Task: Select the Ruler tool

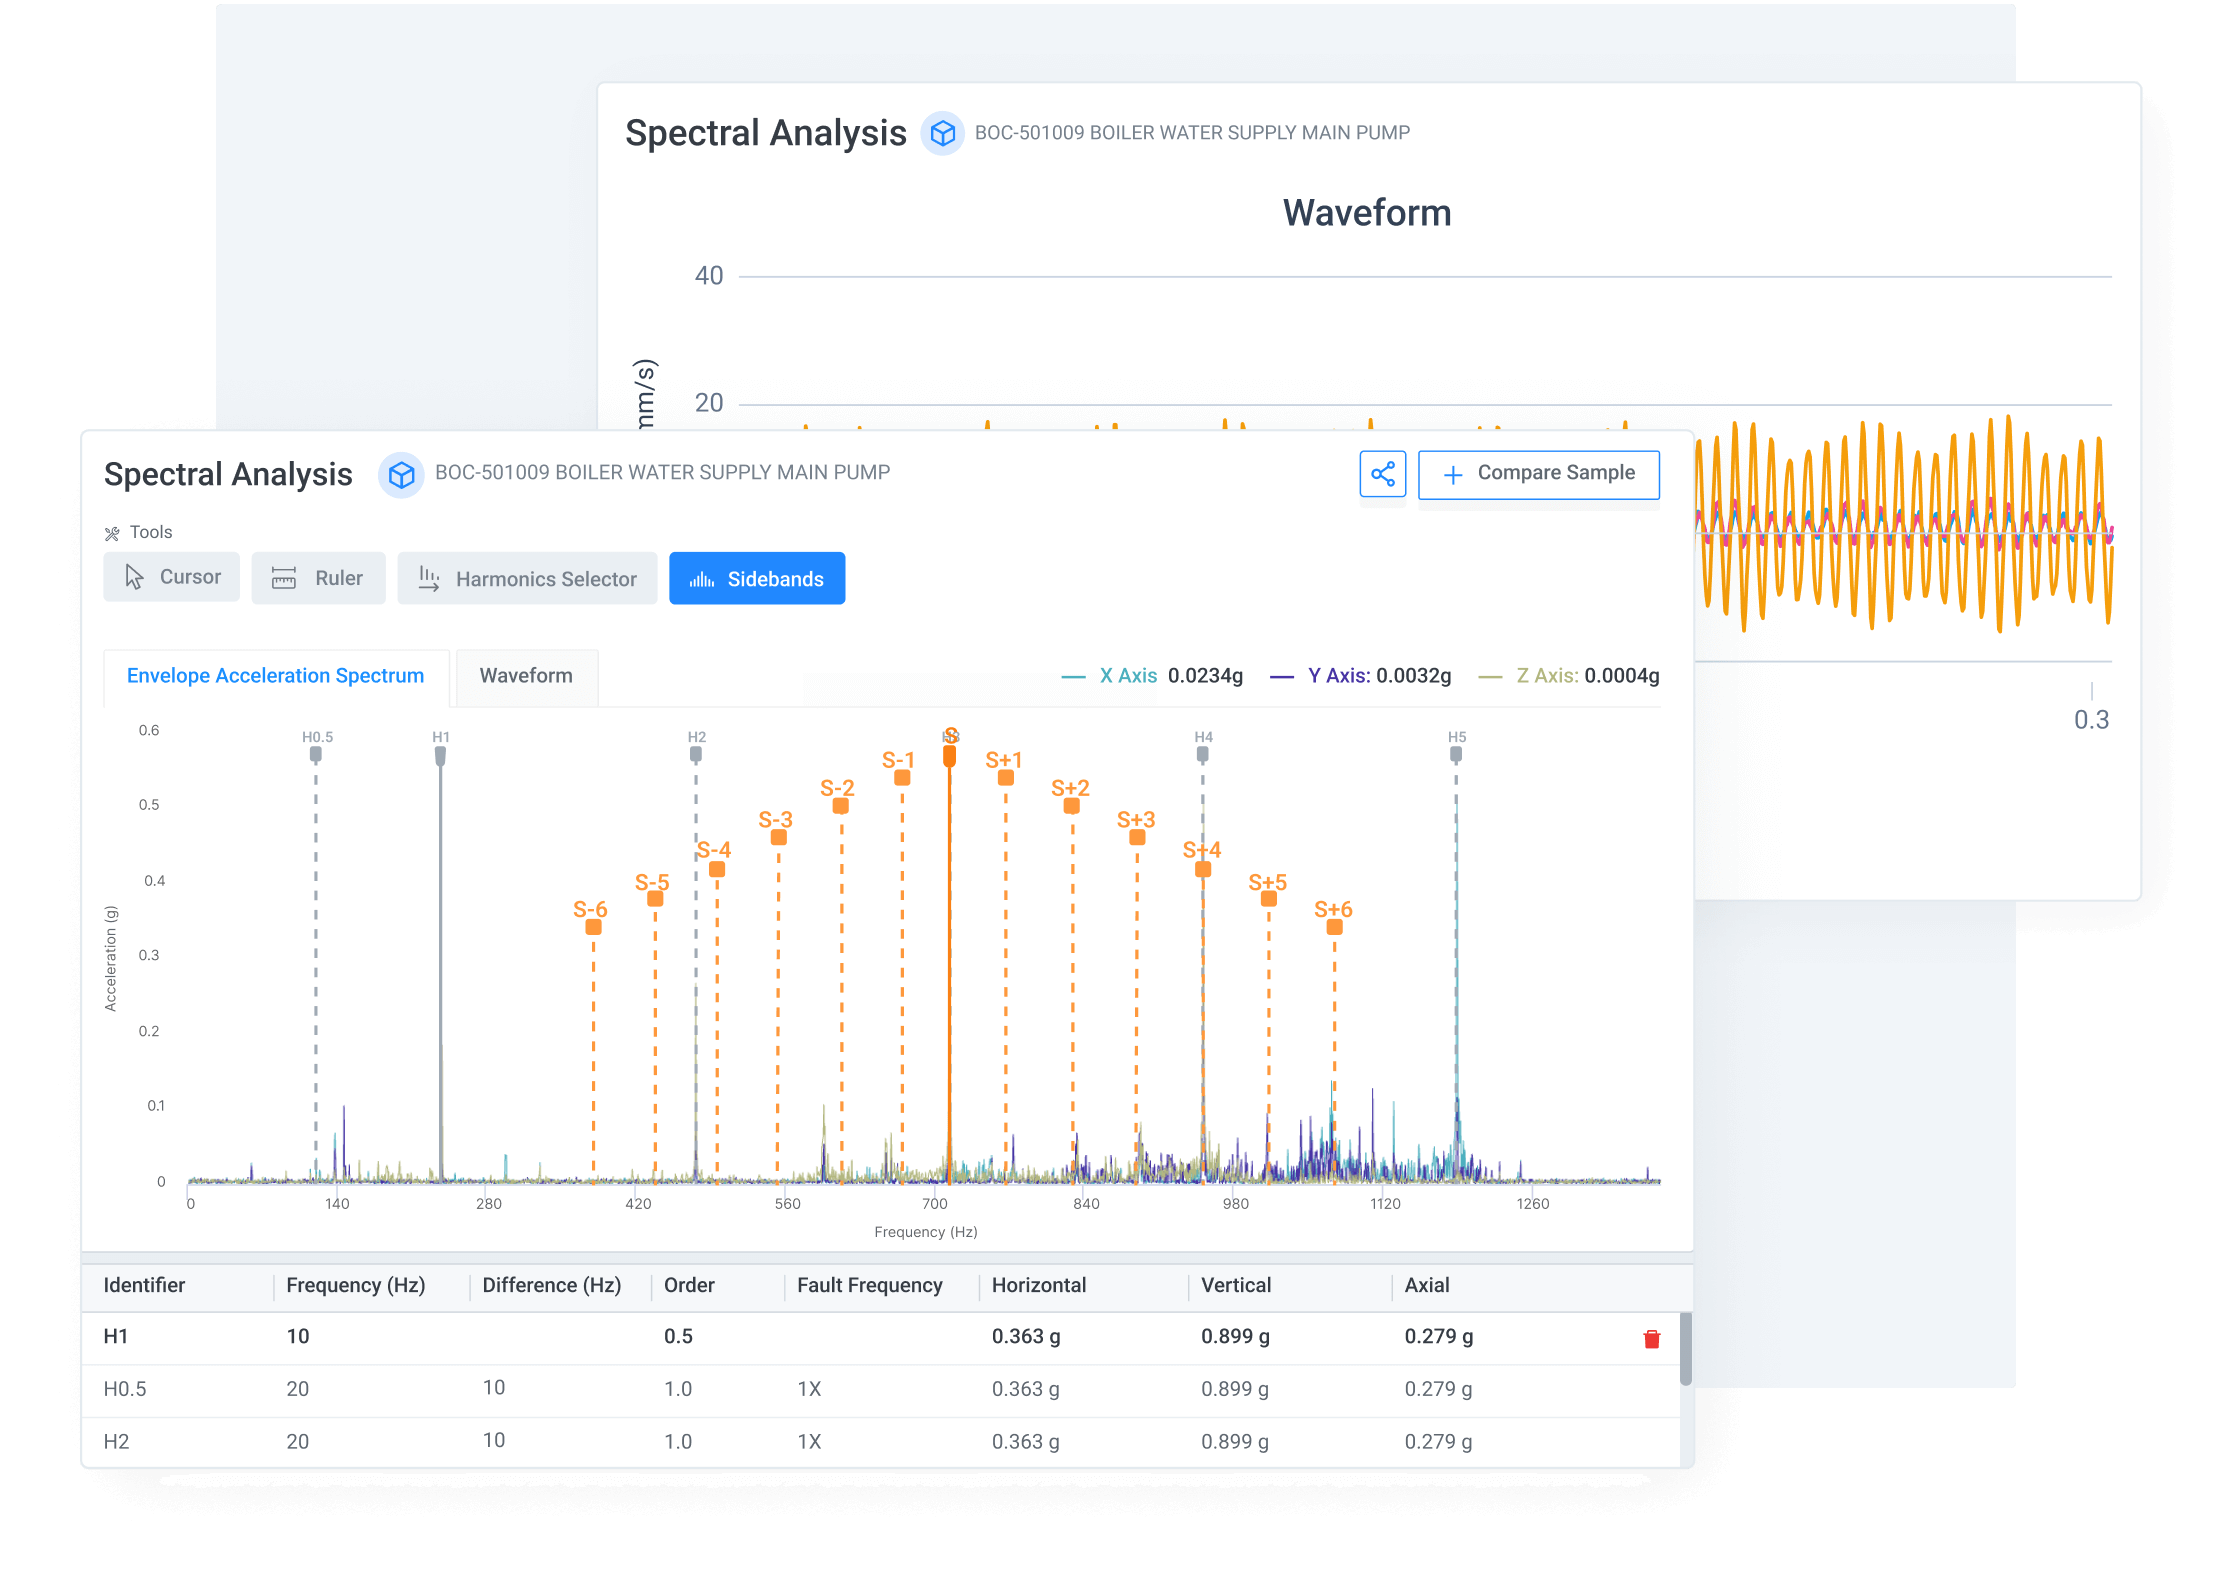Action: coord(318,578)
